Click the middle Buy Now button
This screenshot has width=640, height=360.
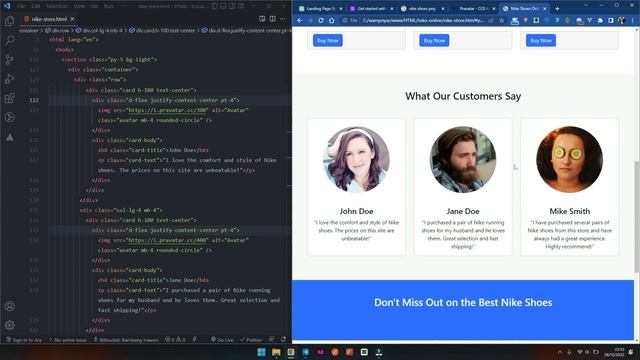pos(434,40)
